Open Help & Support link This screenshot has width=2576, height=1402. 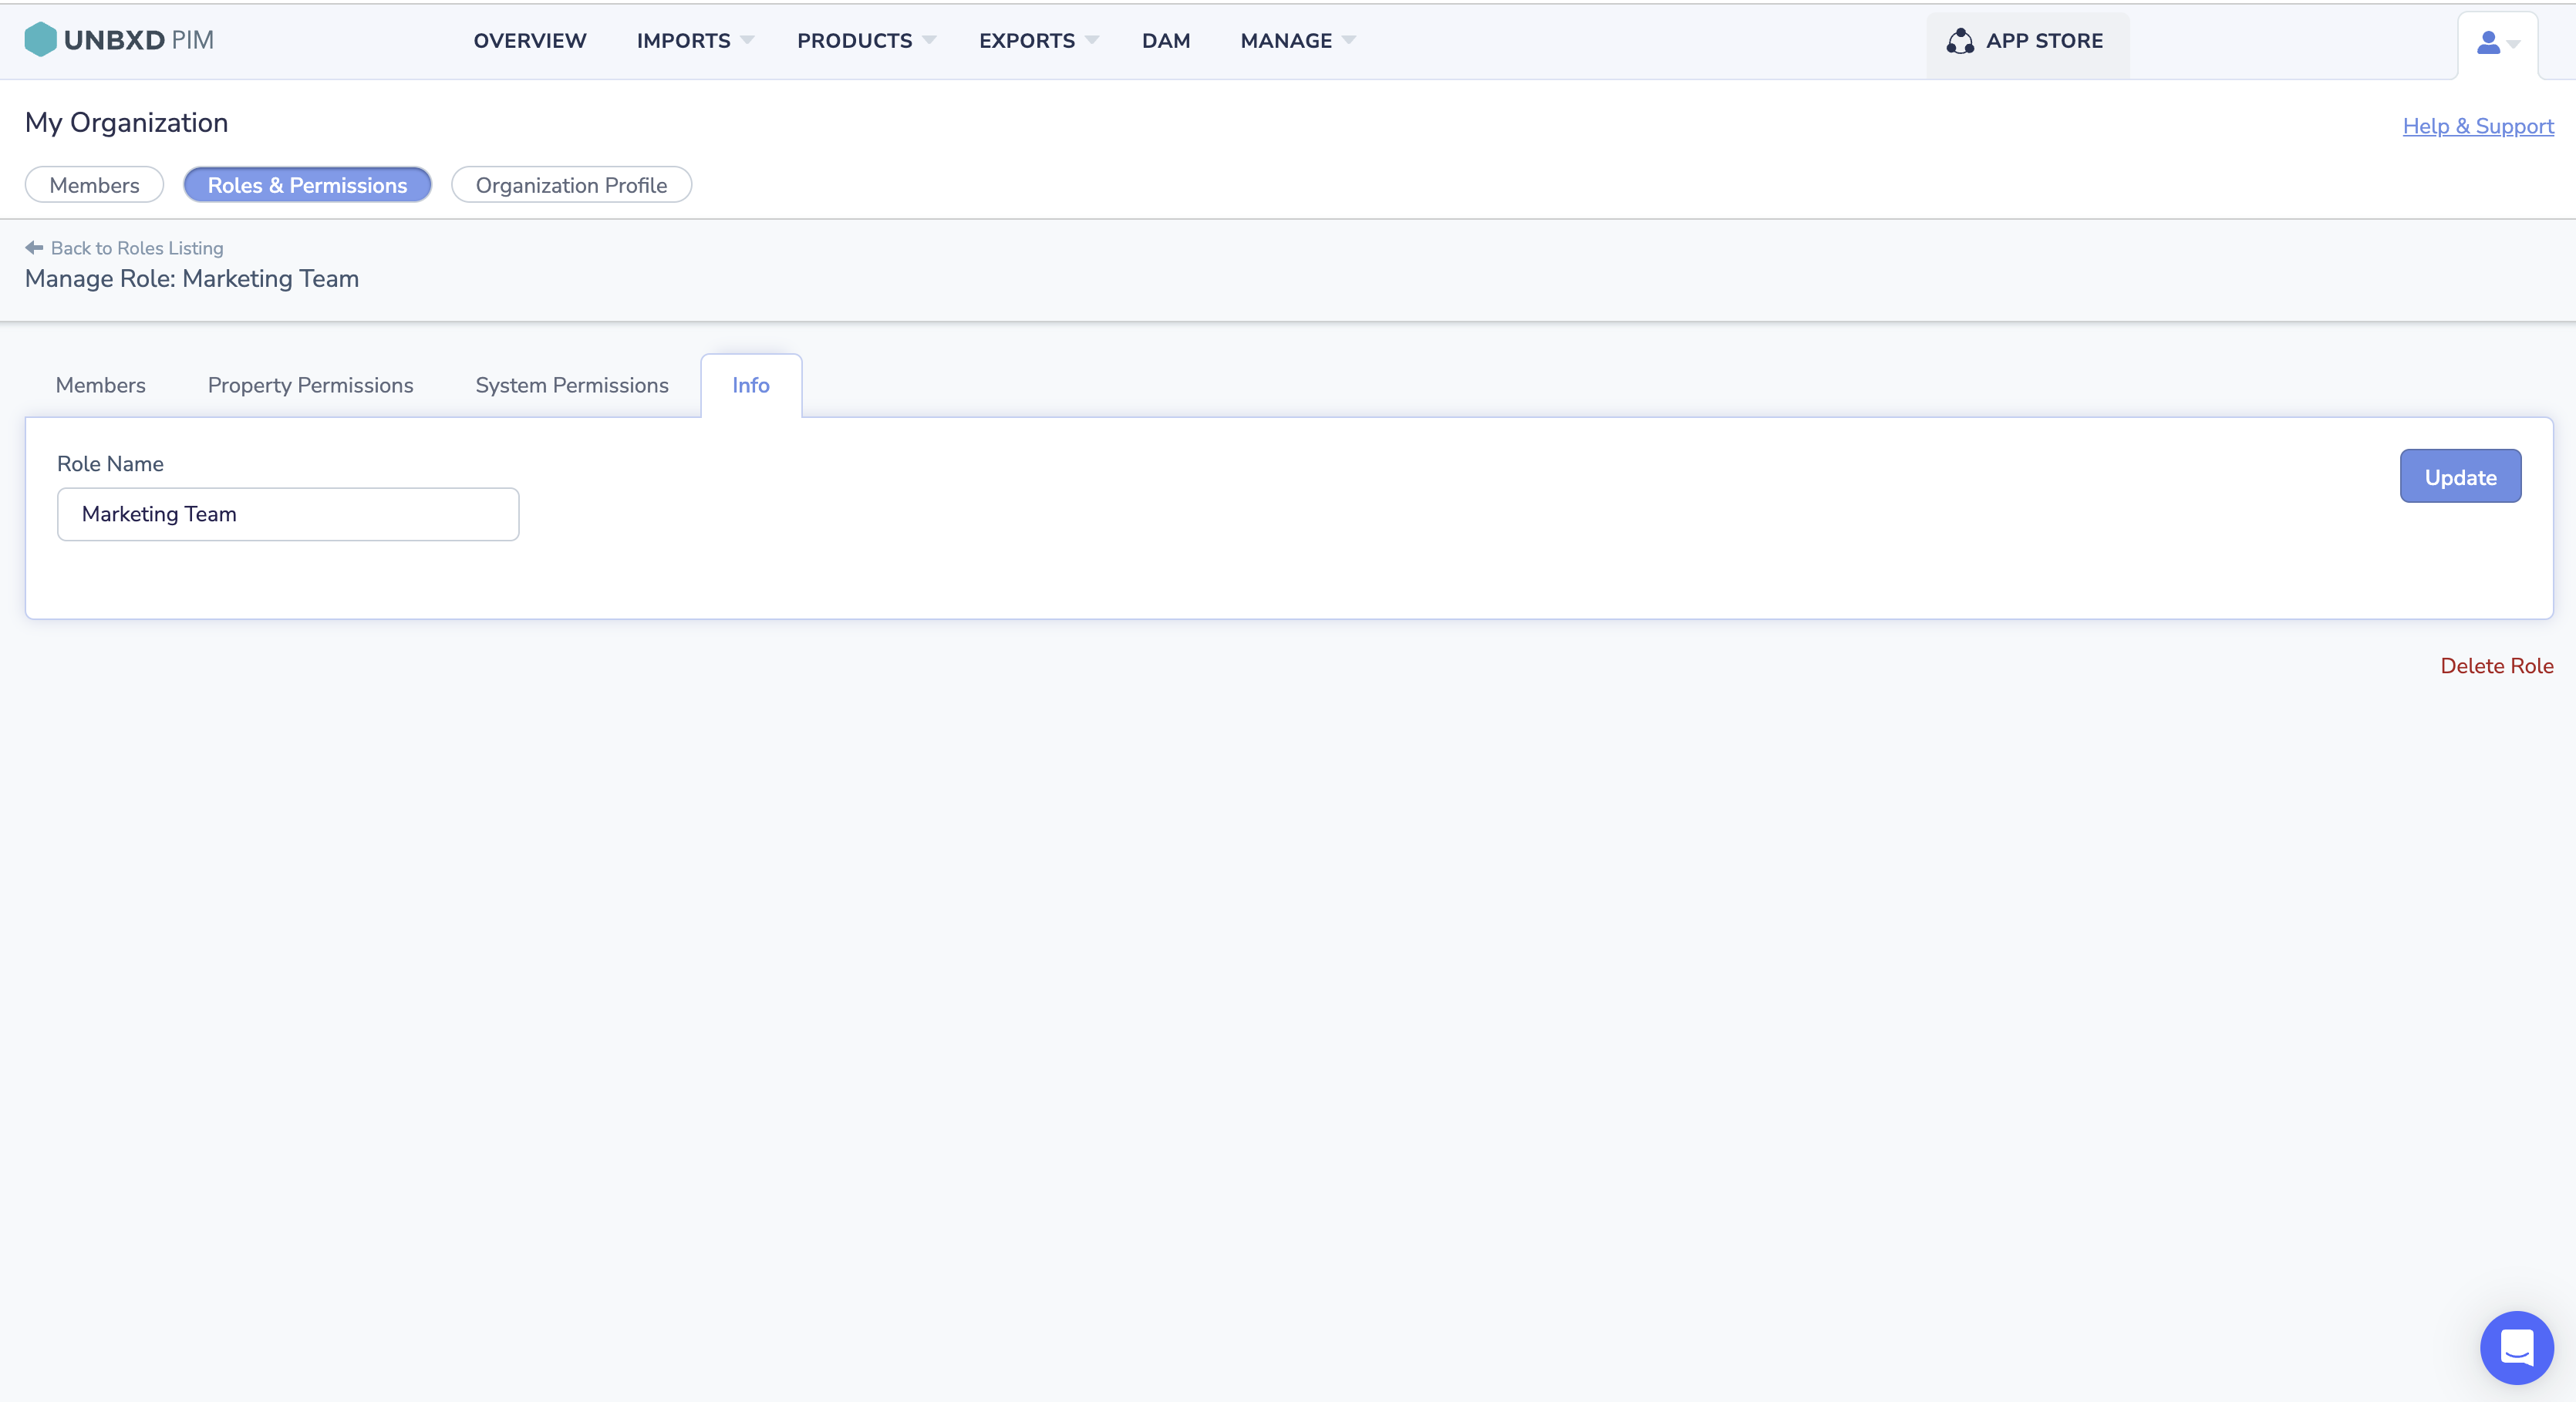[2478, 126]
